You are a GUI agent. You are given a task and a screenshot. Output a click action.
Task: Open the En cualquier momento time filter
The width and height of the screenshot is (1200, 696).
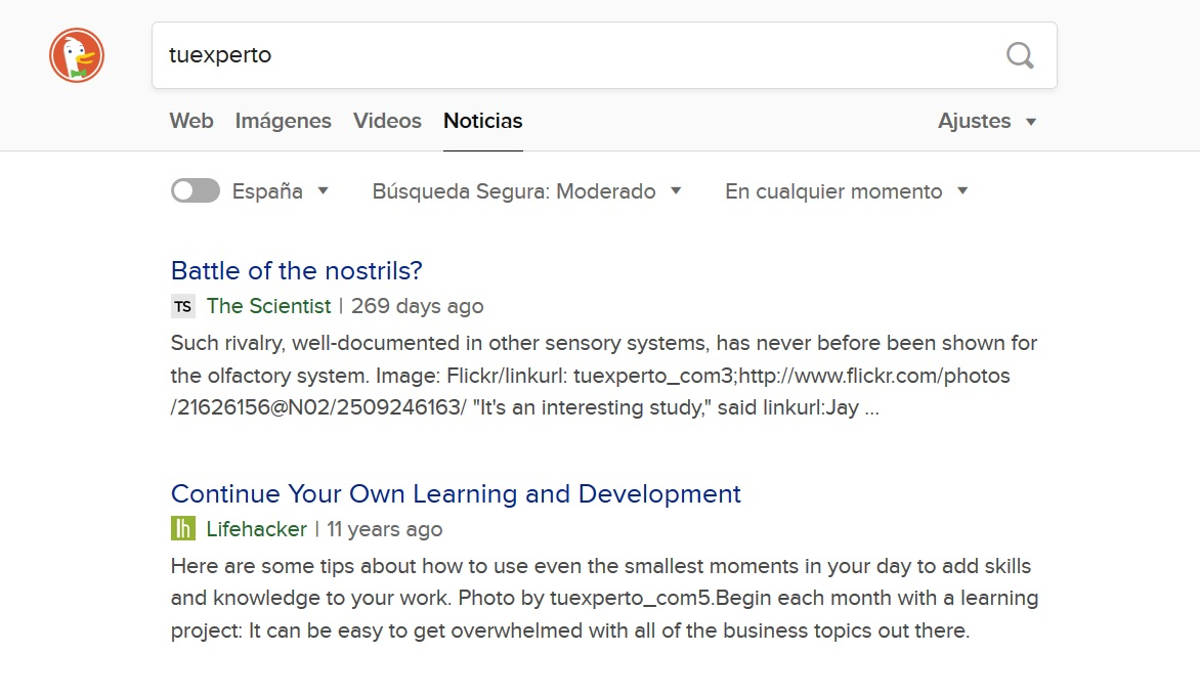point(846,191)
